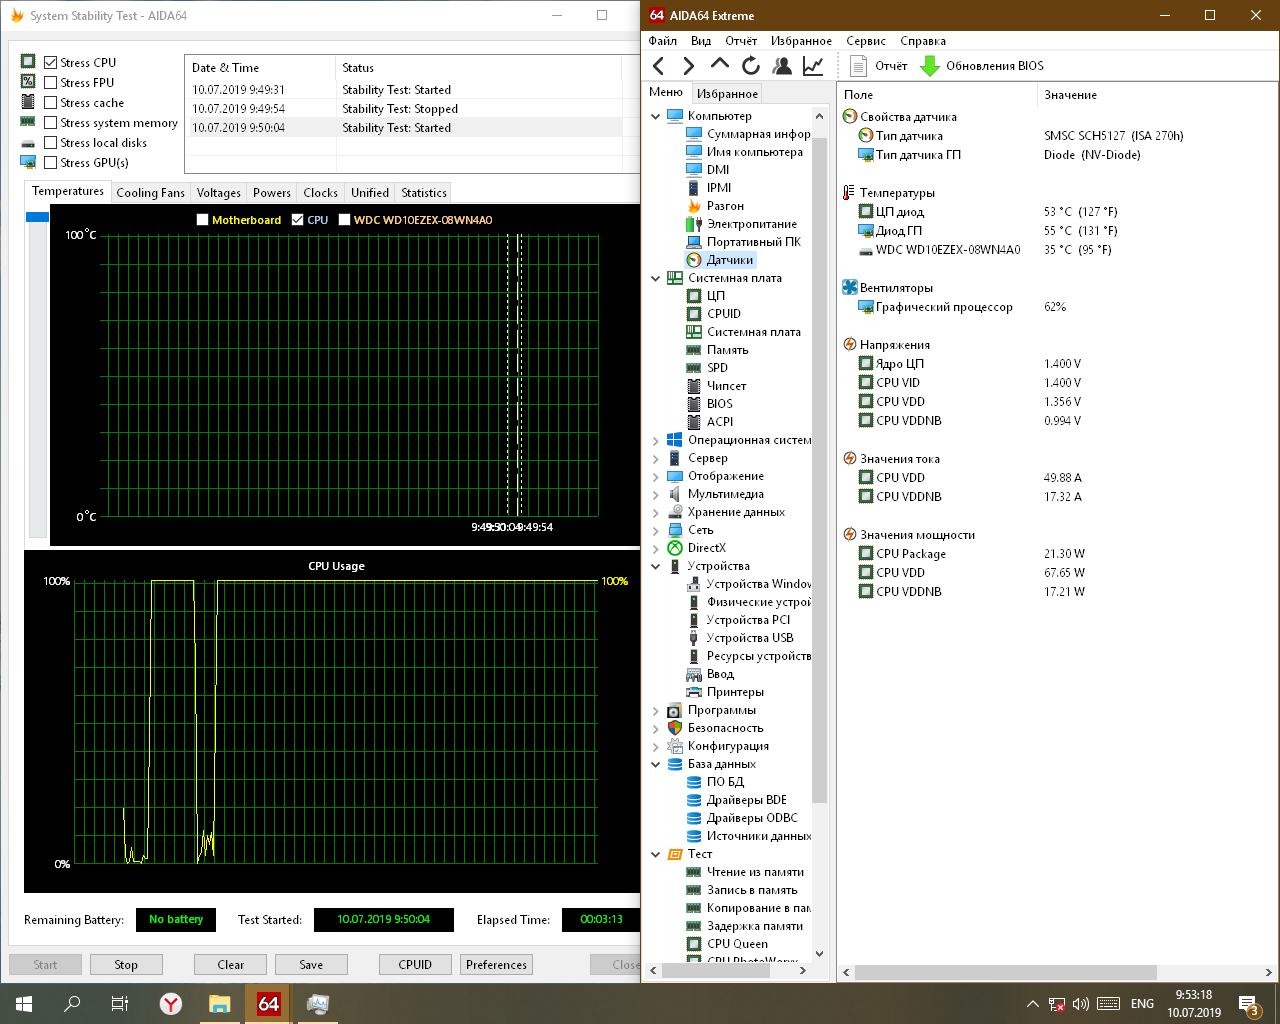Open Электропитание power management item
This screenshot has width=1280, height=1024.
click(741, 224)
